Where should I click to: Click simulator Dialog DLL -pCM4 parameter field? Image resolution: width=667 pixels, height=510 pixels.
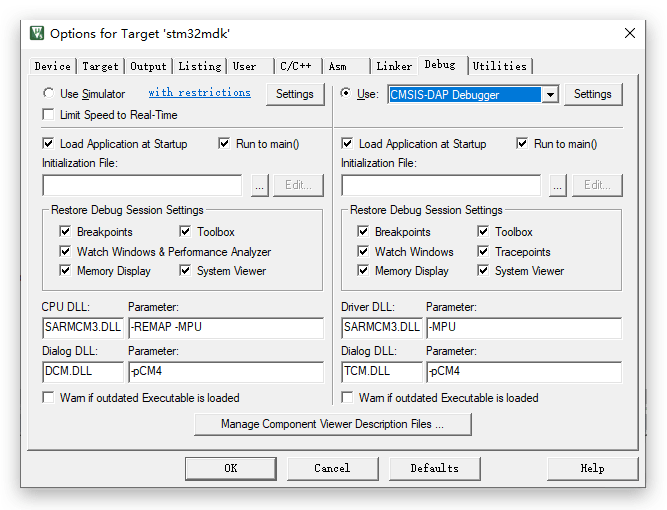(226, 372)
